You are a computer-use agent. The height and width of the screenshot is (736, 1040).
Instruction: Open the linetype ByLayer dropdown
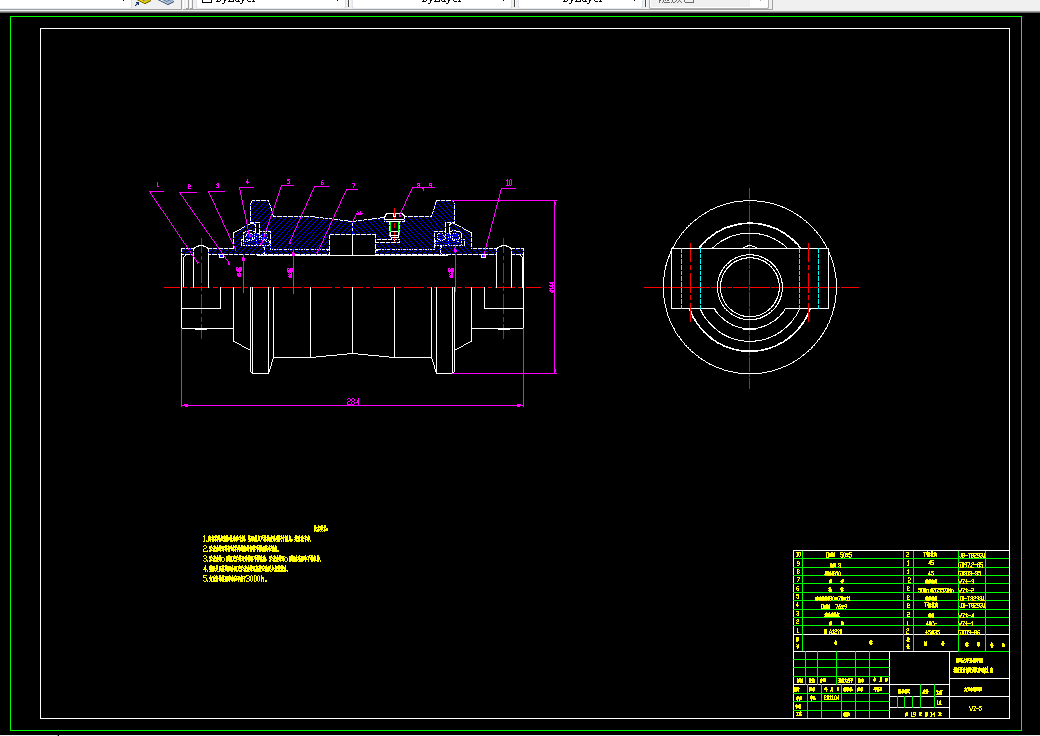coord(432,2)
